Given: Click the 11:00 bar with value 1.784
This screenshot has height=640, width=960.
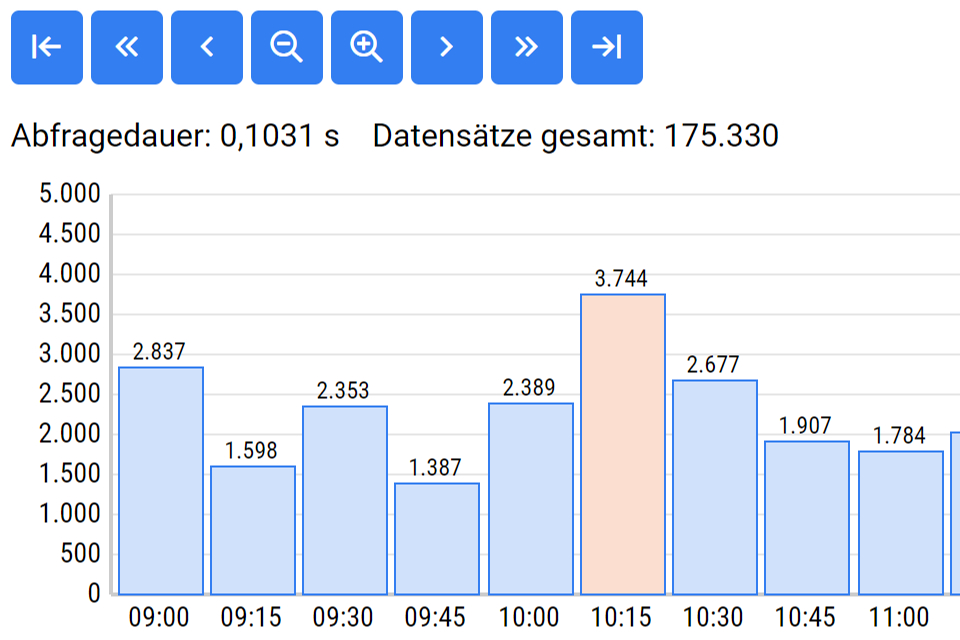Looking at the screenshot, I should tap(900, 523).
